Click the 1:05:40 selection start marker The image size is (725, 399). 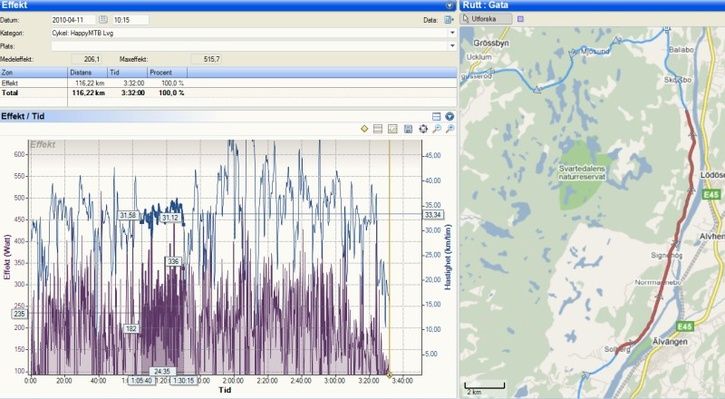[141, 381]
